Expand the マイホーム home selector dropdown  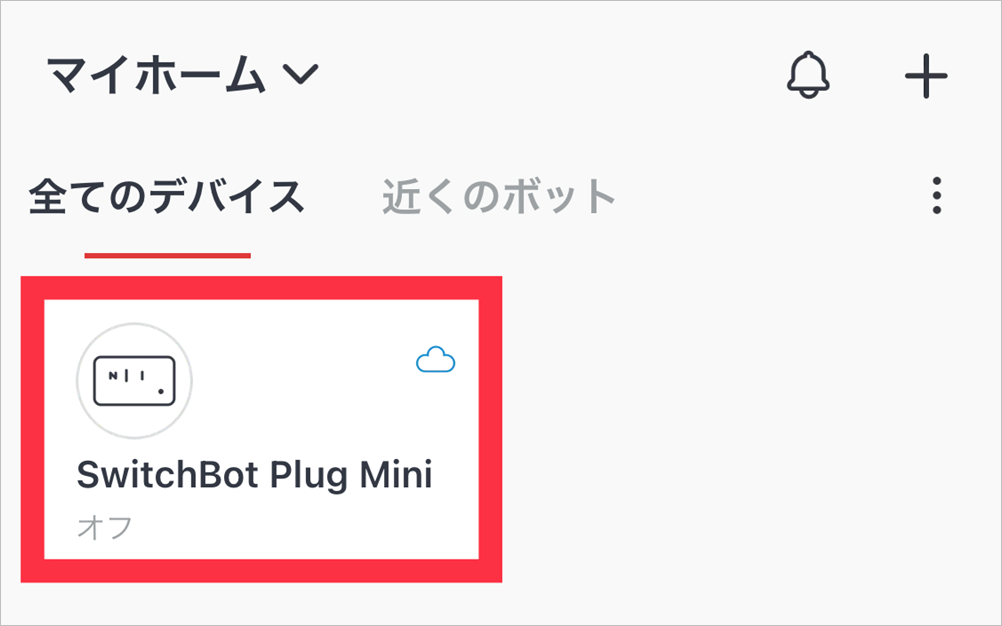(182, 75)
